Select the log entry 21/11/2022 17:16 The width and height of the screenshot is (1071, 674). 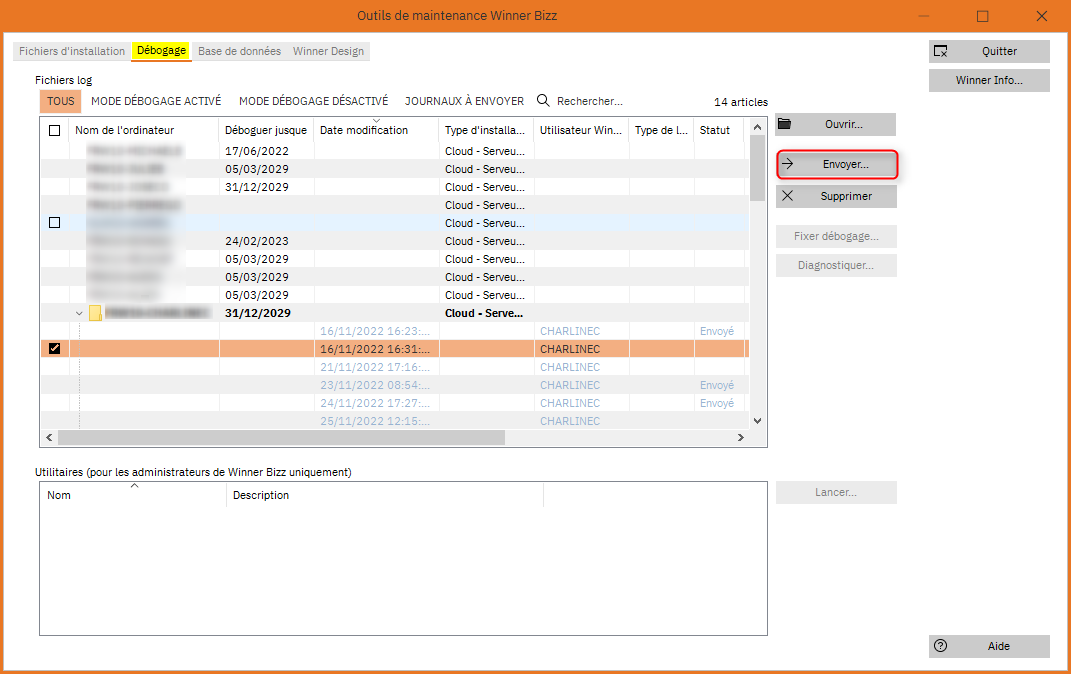click(x=395, y=367)
